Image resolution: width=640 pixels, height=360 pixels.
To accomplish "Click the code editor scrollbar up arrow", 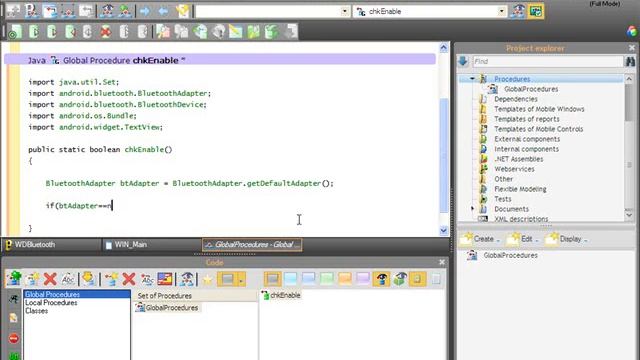I will point(444,48).
